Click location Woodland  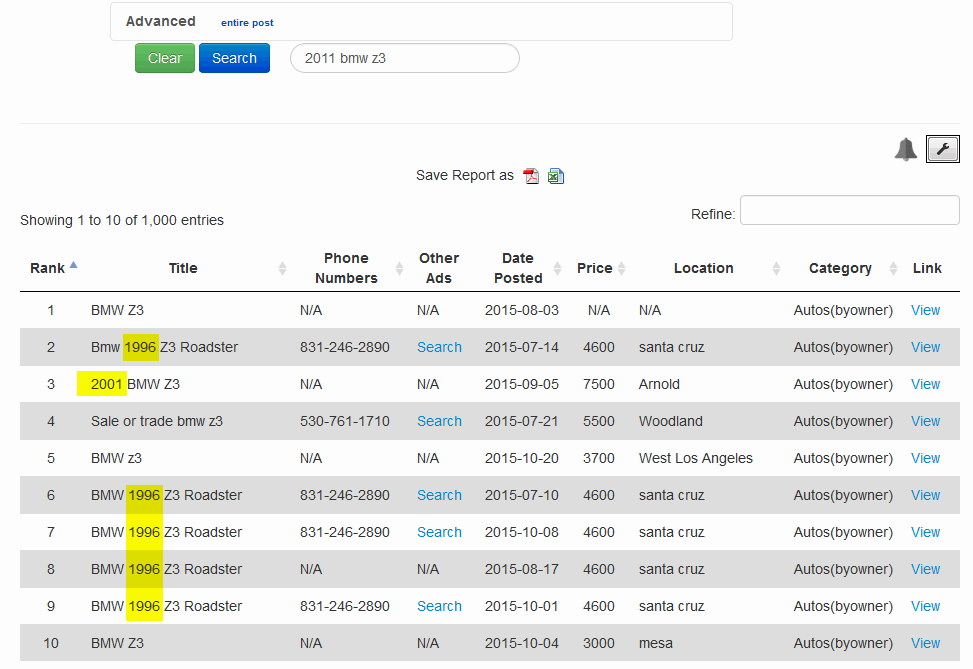[671, 421]
